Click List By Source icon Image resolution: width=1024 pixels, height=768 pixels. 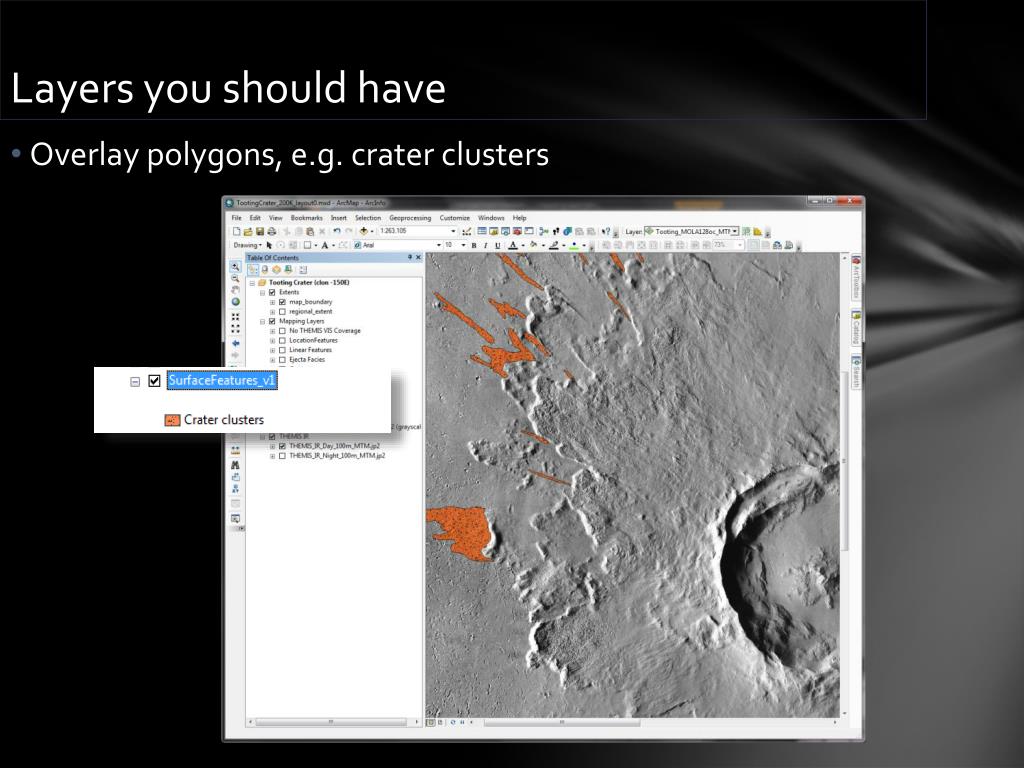point(264,270)
